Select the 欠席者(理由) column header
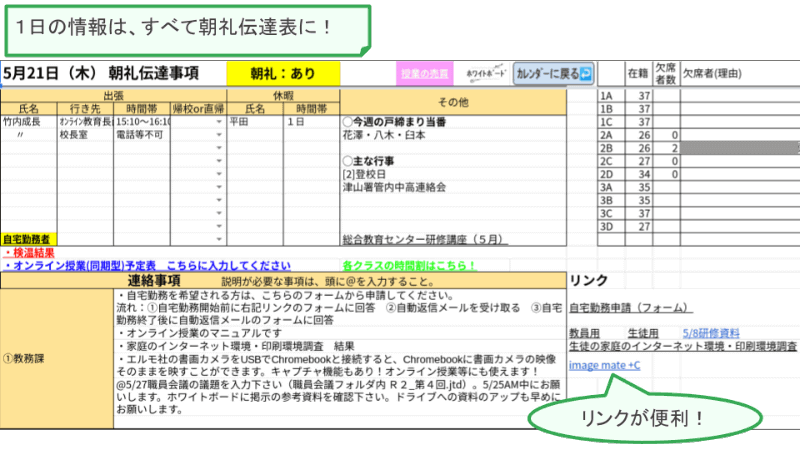The image size is (800, 450). click(x=740, y=73)
